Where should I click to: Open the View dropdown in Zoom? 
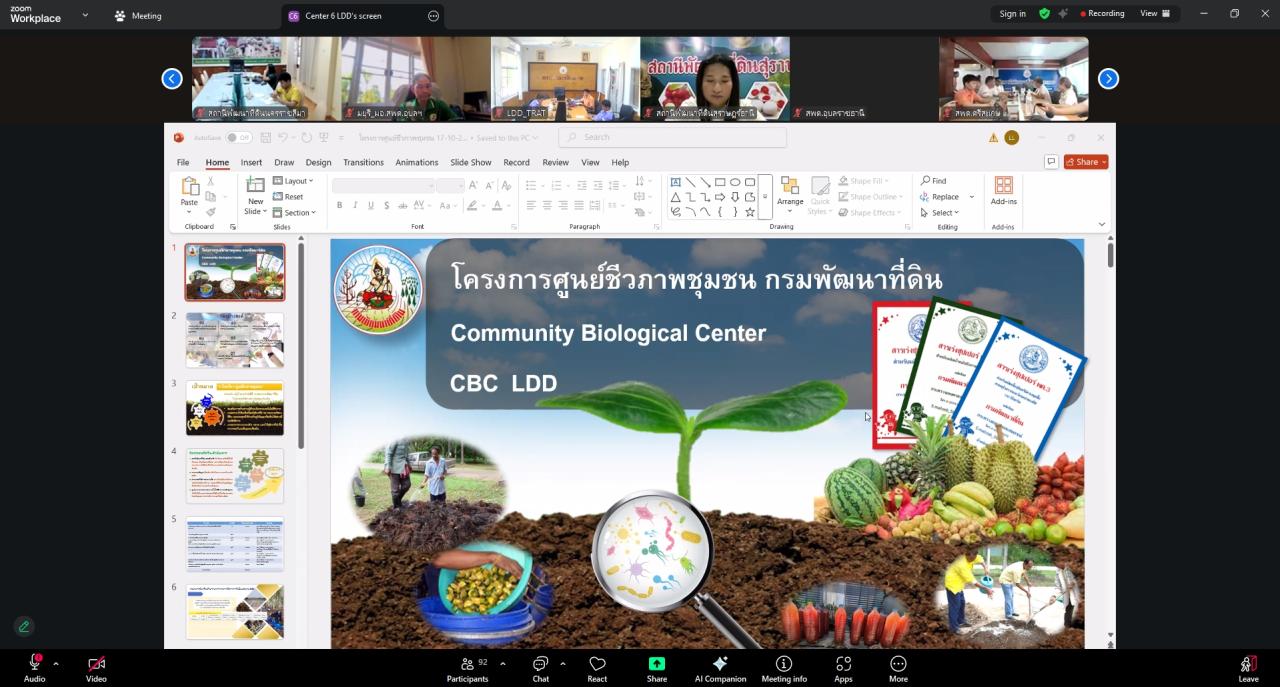1154,14
